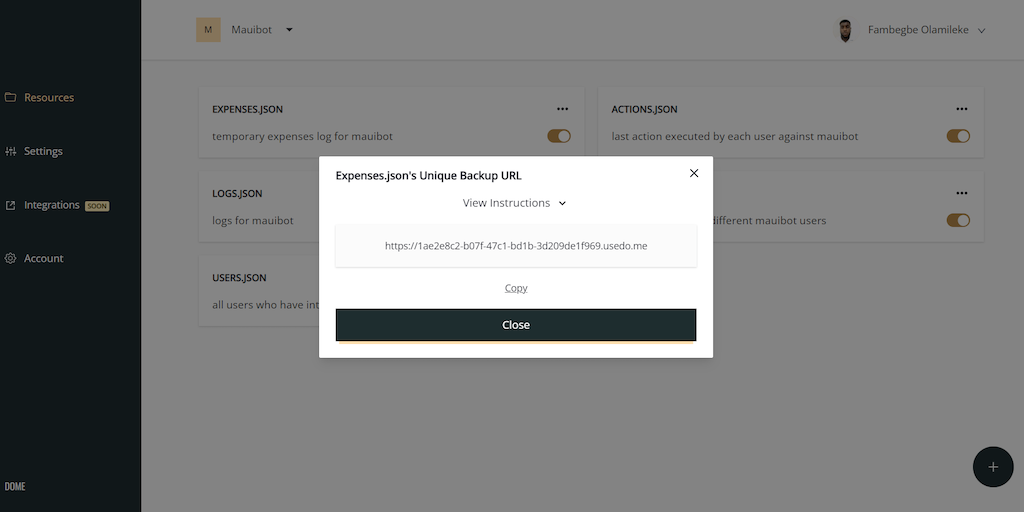Click the Settings sliders icon in sidebar
The height and width of the screenshot is (512, 1024).
[10, 152]
